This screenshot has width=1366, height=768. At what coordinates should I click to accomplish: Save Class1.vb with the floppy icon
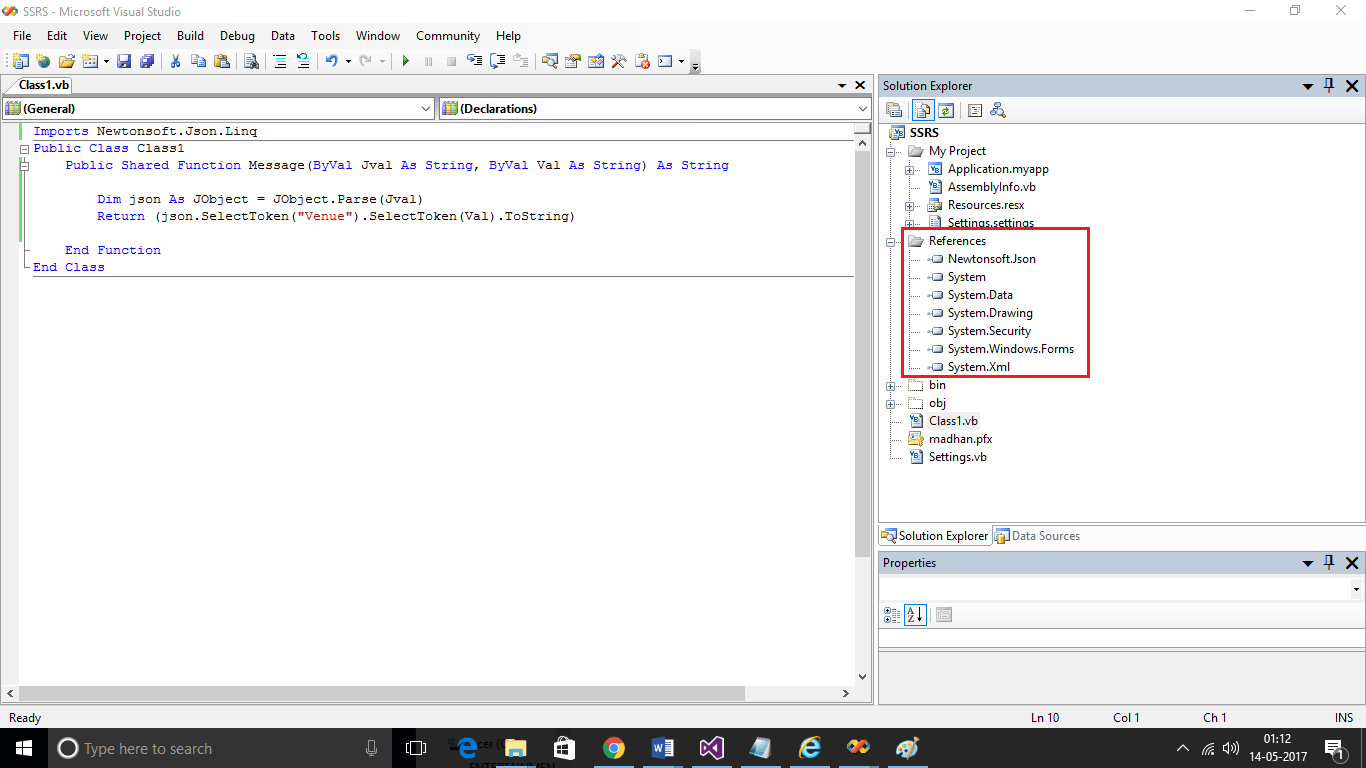click(124, 61)
